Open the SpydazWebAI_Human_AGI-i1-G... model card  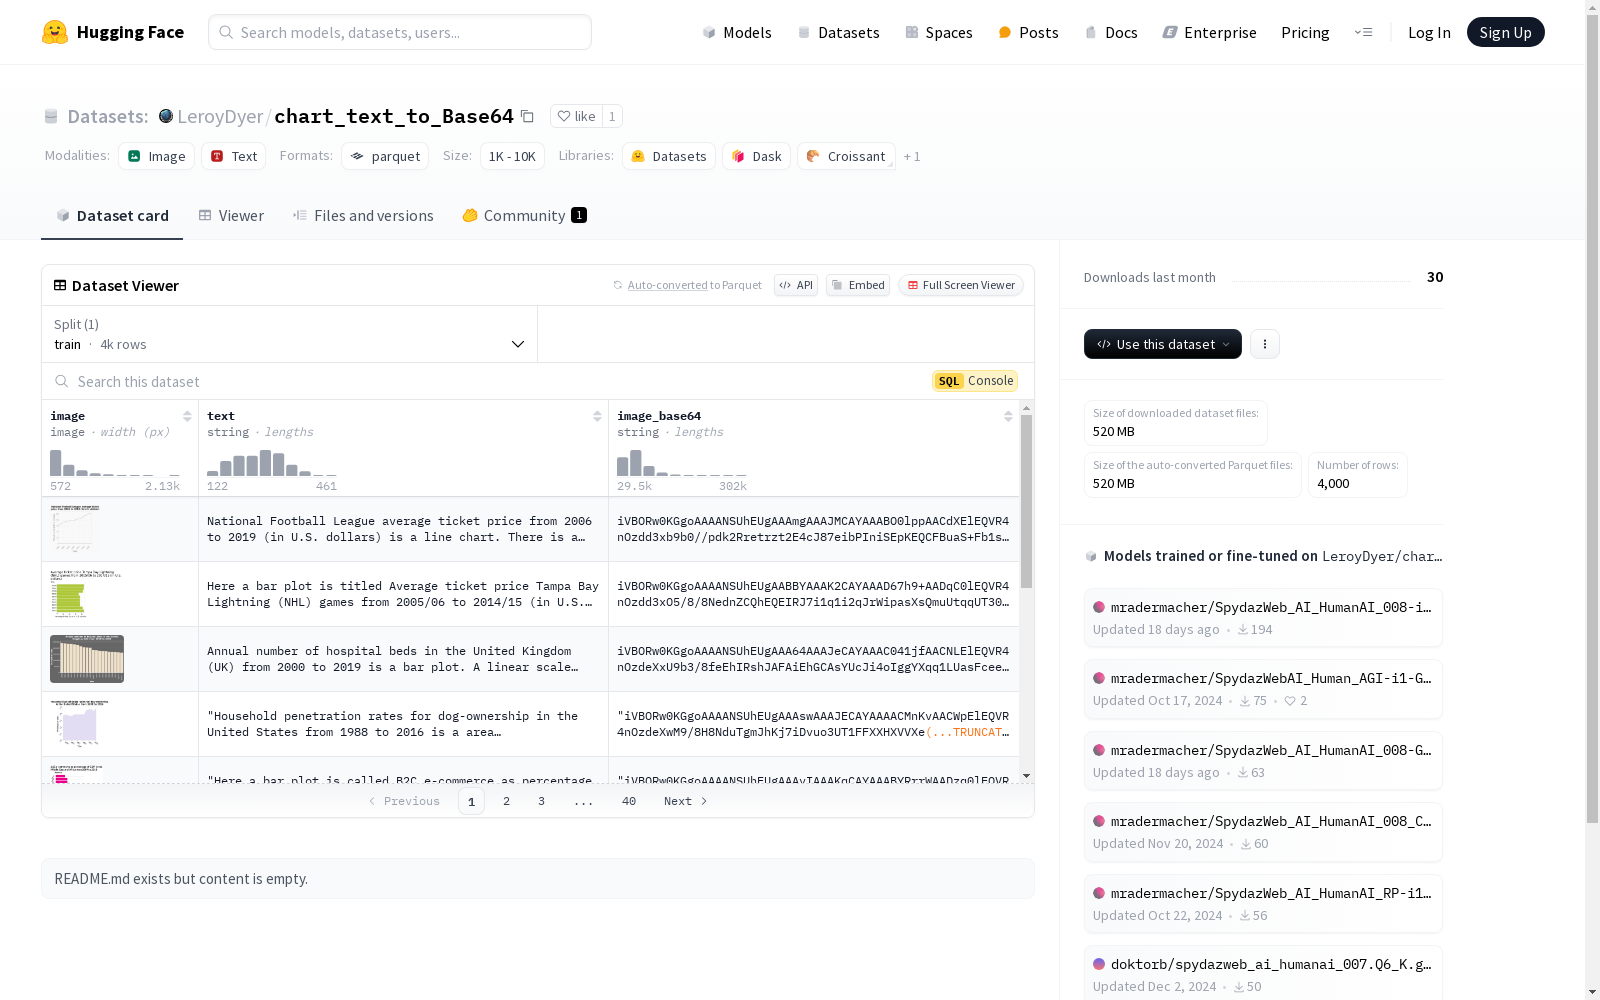point(1263,689)
